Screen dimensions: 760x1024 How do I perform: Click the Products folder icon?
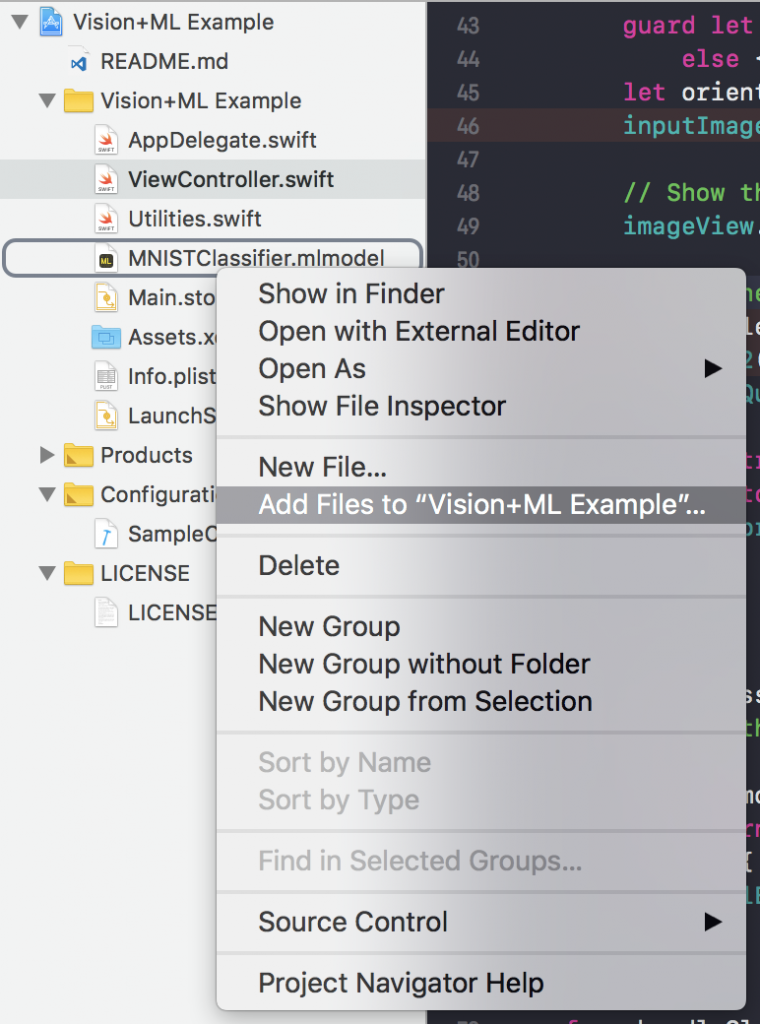tap(78, 455)
